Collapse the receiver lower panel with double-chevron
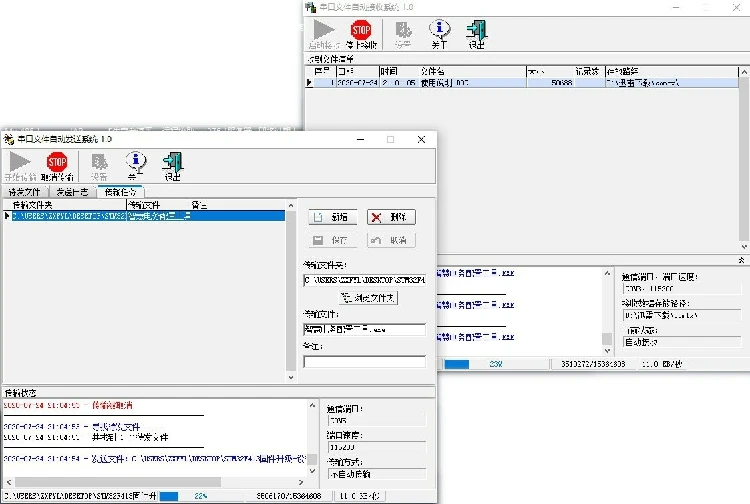The width and height of the screenshot is (750, 504). point(741,260)
